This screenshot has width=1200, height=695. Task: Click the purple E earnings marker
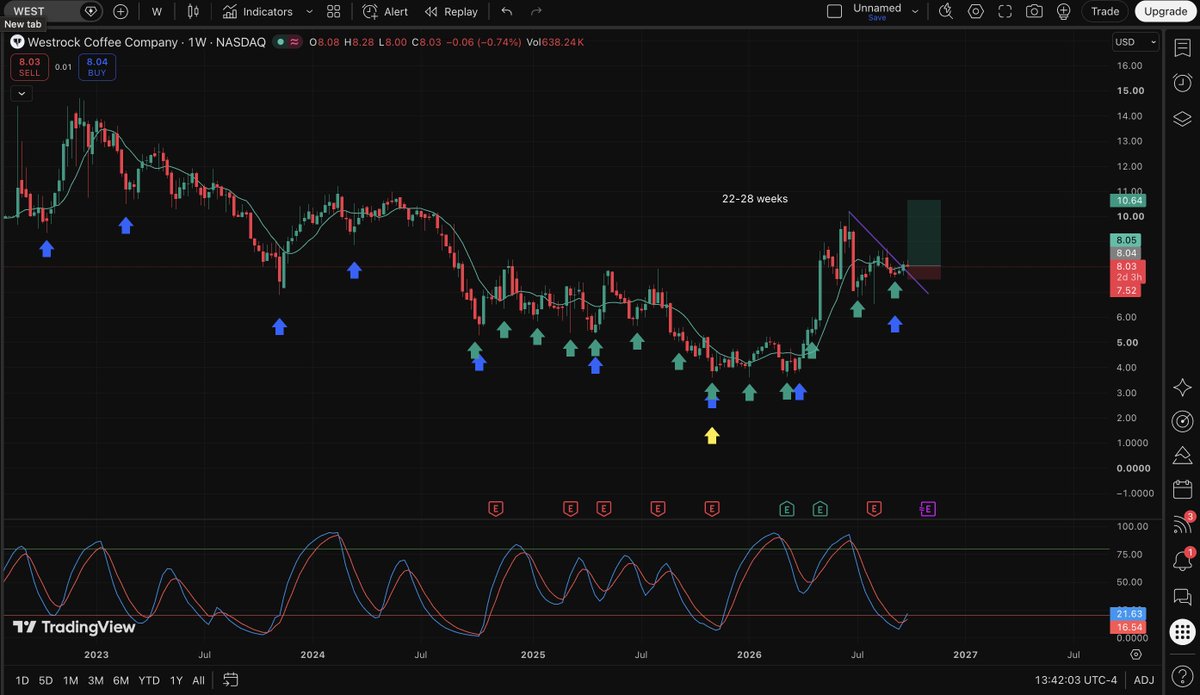[x=927, y=509]
